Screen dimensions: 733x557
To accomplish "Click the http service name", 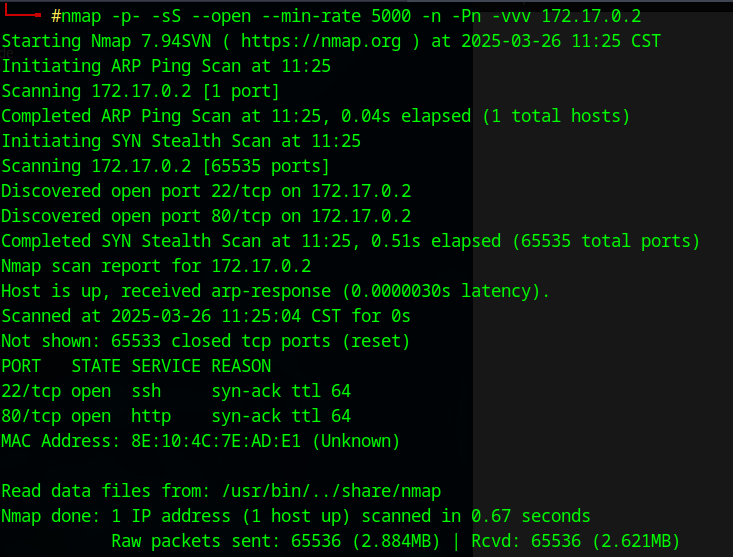I will click(151, 416).
